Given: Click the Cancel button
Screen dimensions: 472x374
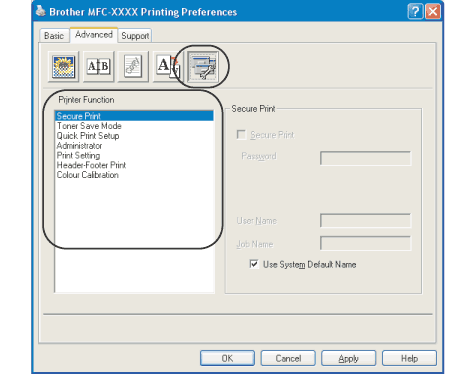Looking at the screenshot, I should [288, 358].
